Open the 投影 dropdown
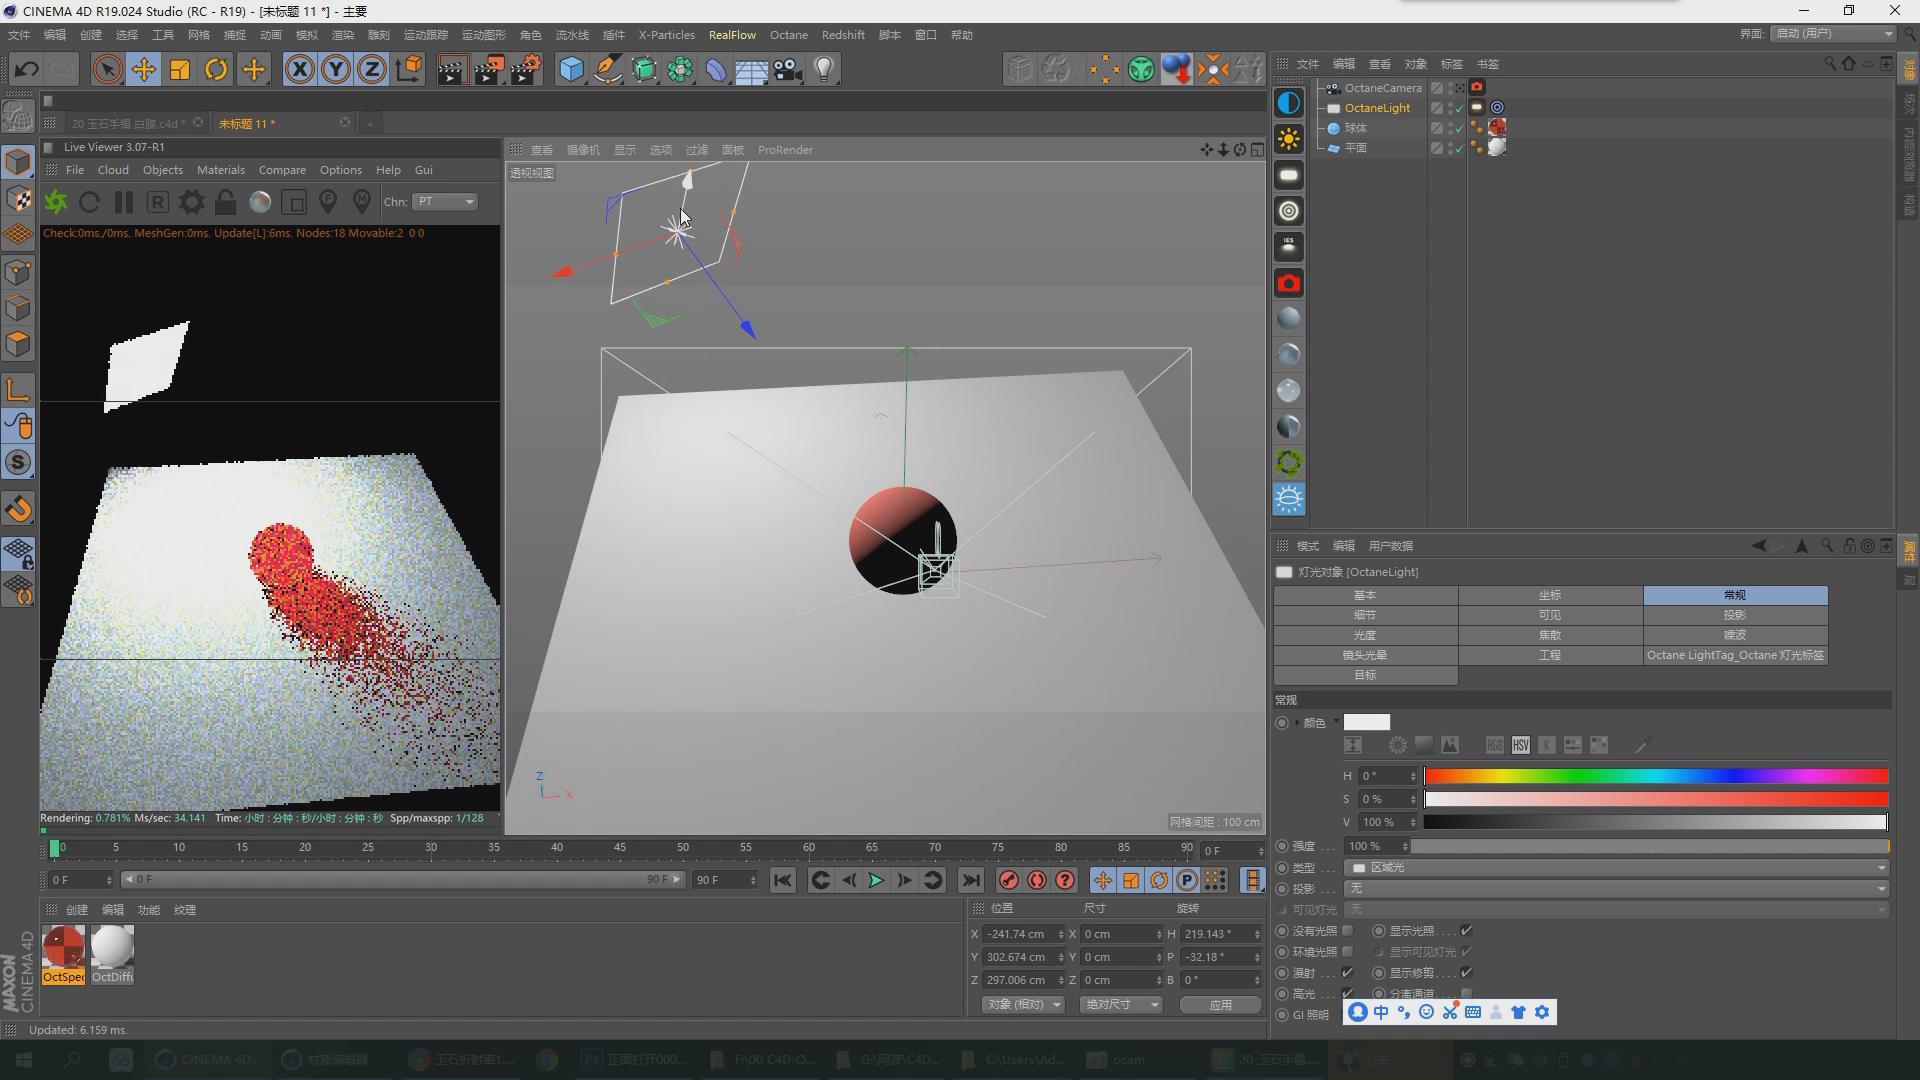Screen dimensions: 1920x1080 pos(1616,888)
